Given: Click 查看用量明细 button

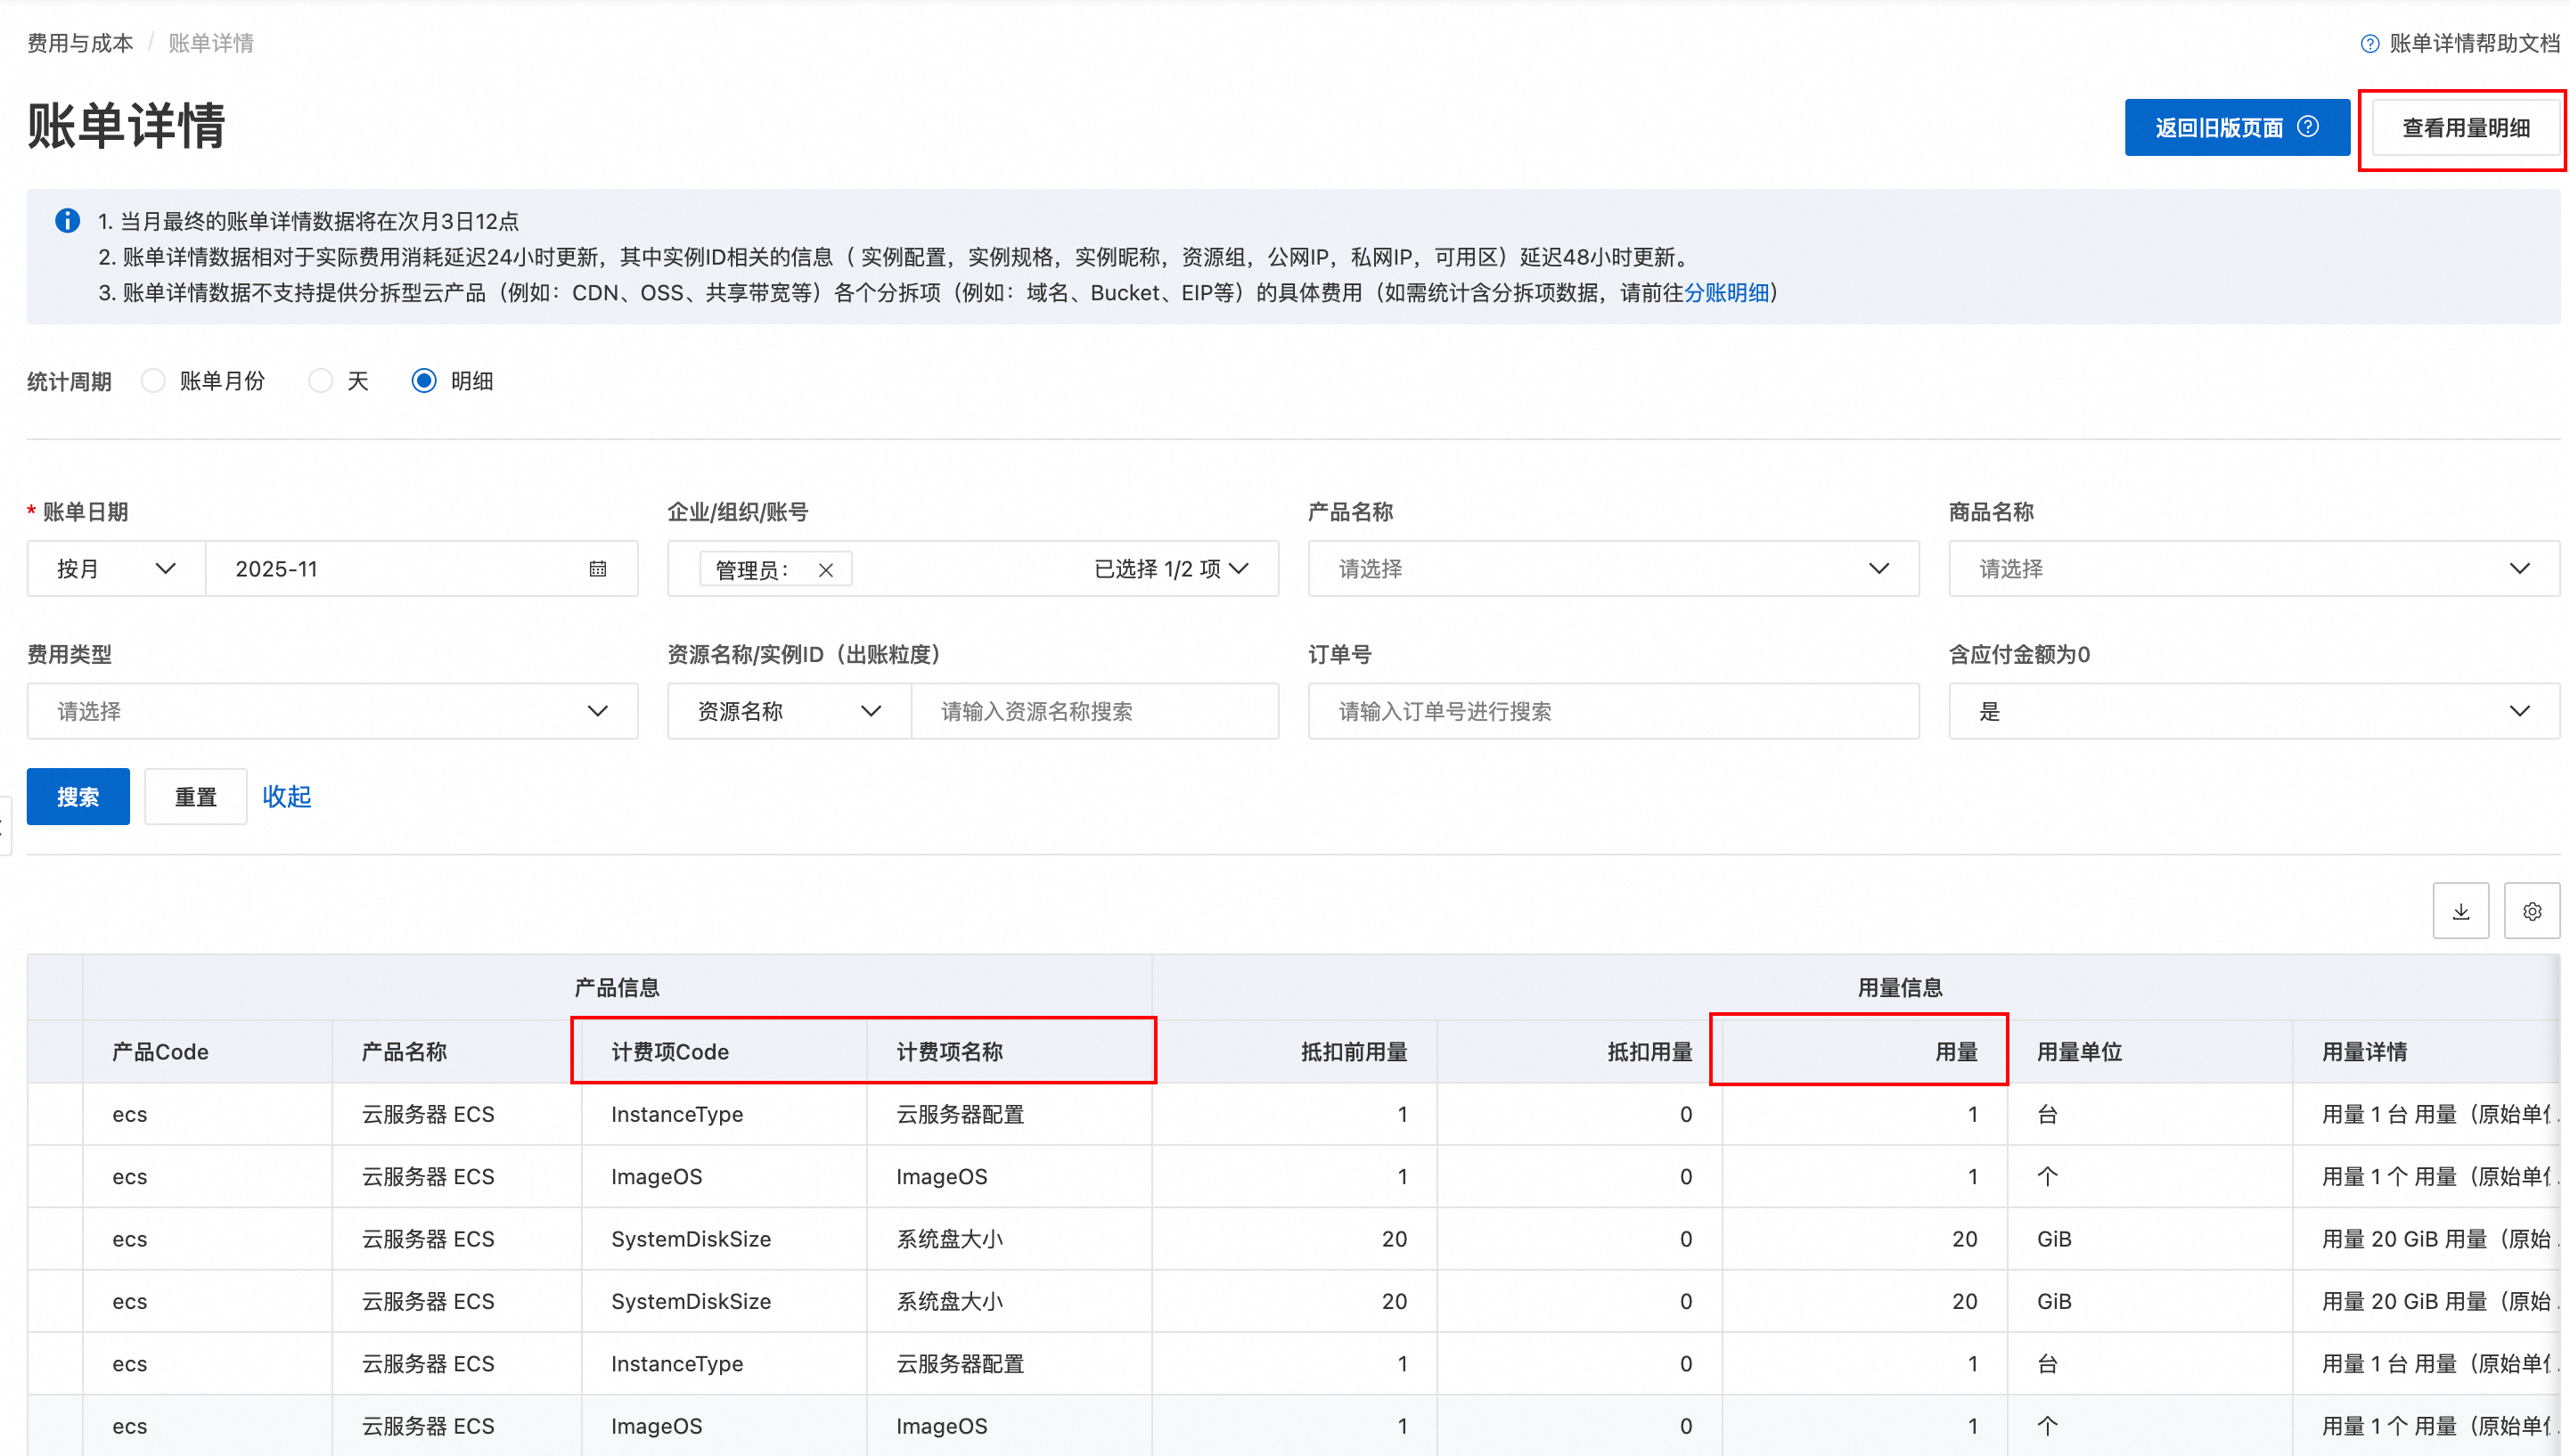Looking at the screenshot, I should [2465, 128].
